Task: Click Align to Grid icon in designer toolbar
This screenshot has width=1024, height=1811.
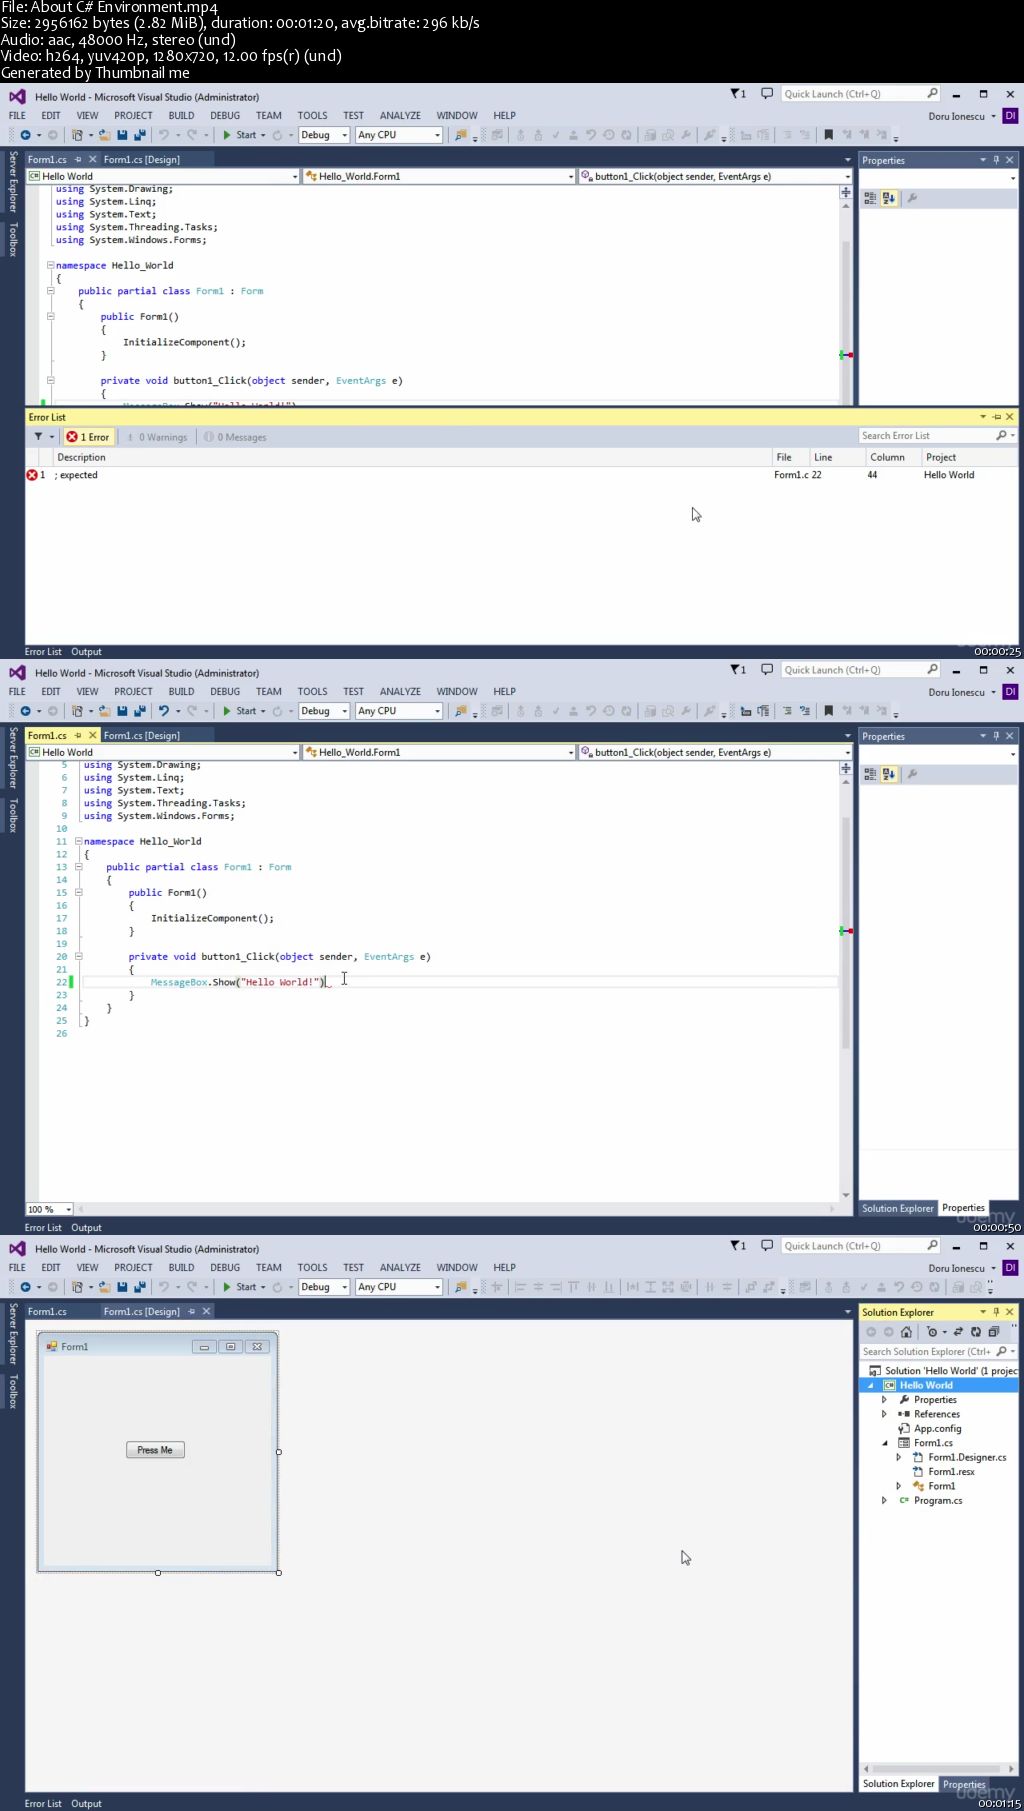Action: 497,1287
